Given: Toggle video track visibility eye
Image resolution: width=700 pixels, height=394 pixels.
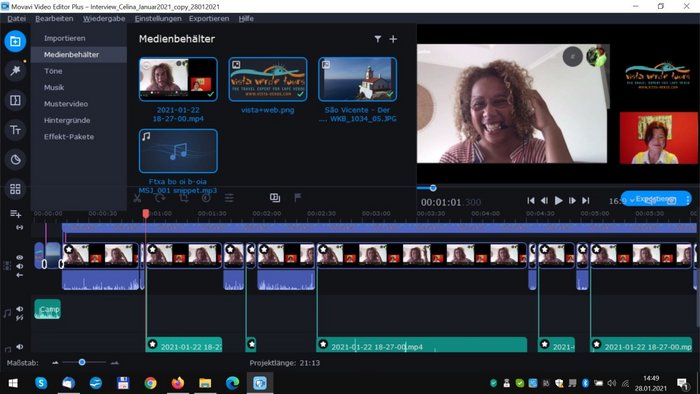Looking at the screenshot, I should pos(20,257).
